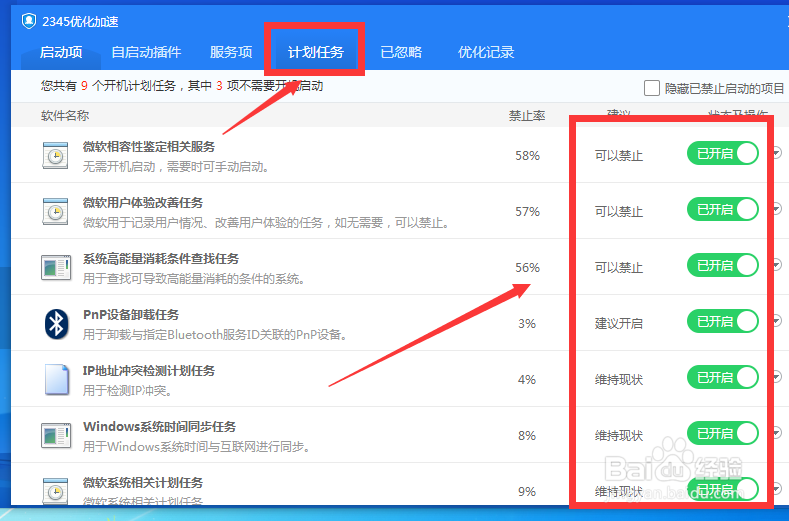The width and height of the screenshot is (789, 521).
Task: Click the 2345优化加速 window title
Action: pyautogui.click(x=80, y=22)
